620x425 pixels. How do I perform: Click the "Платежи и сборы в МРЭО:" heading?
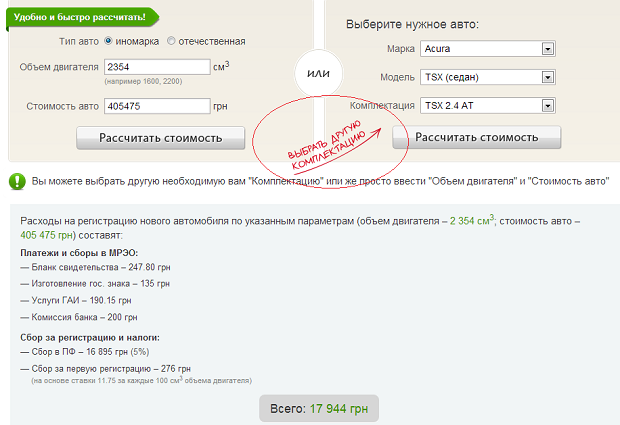point(79,253)
